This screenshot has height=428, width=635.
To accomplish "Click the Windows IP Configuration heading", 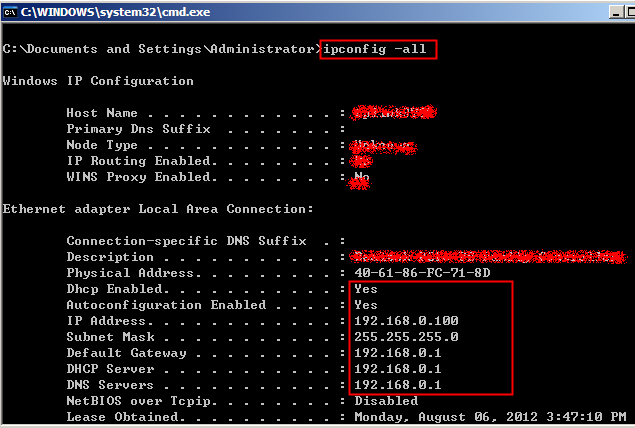I will [x=98, y=81].
